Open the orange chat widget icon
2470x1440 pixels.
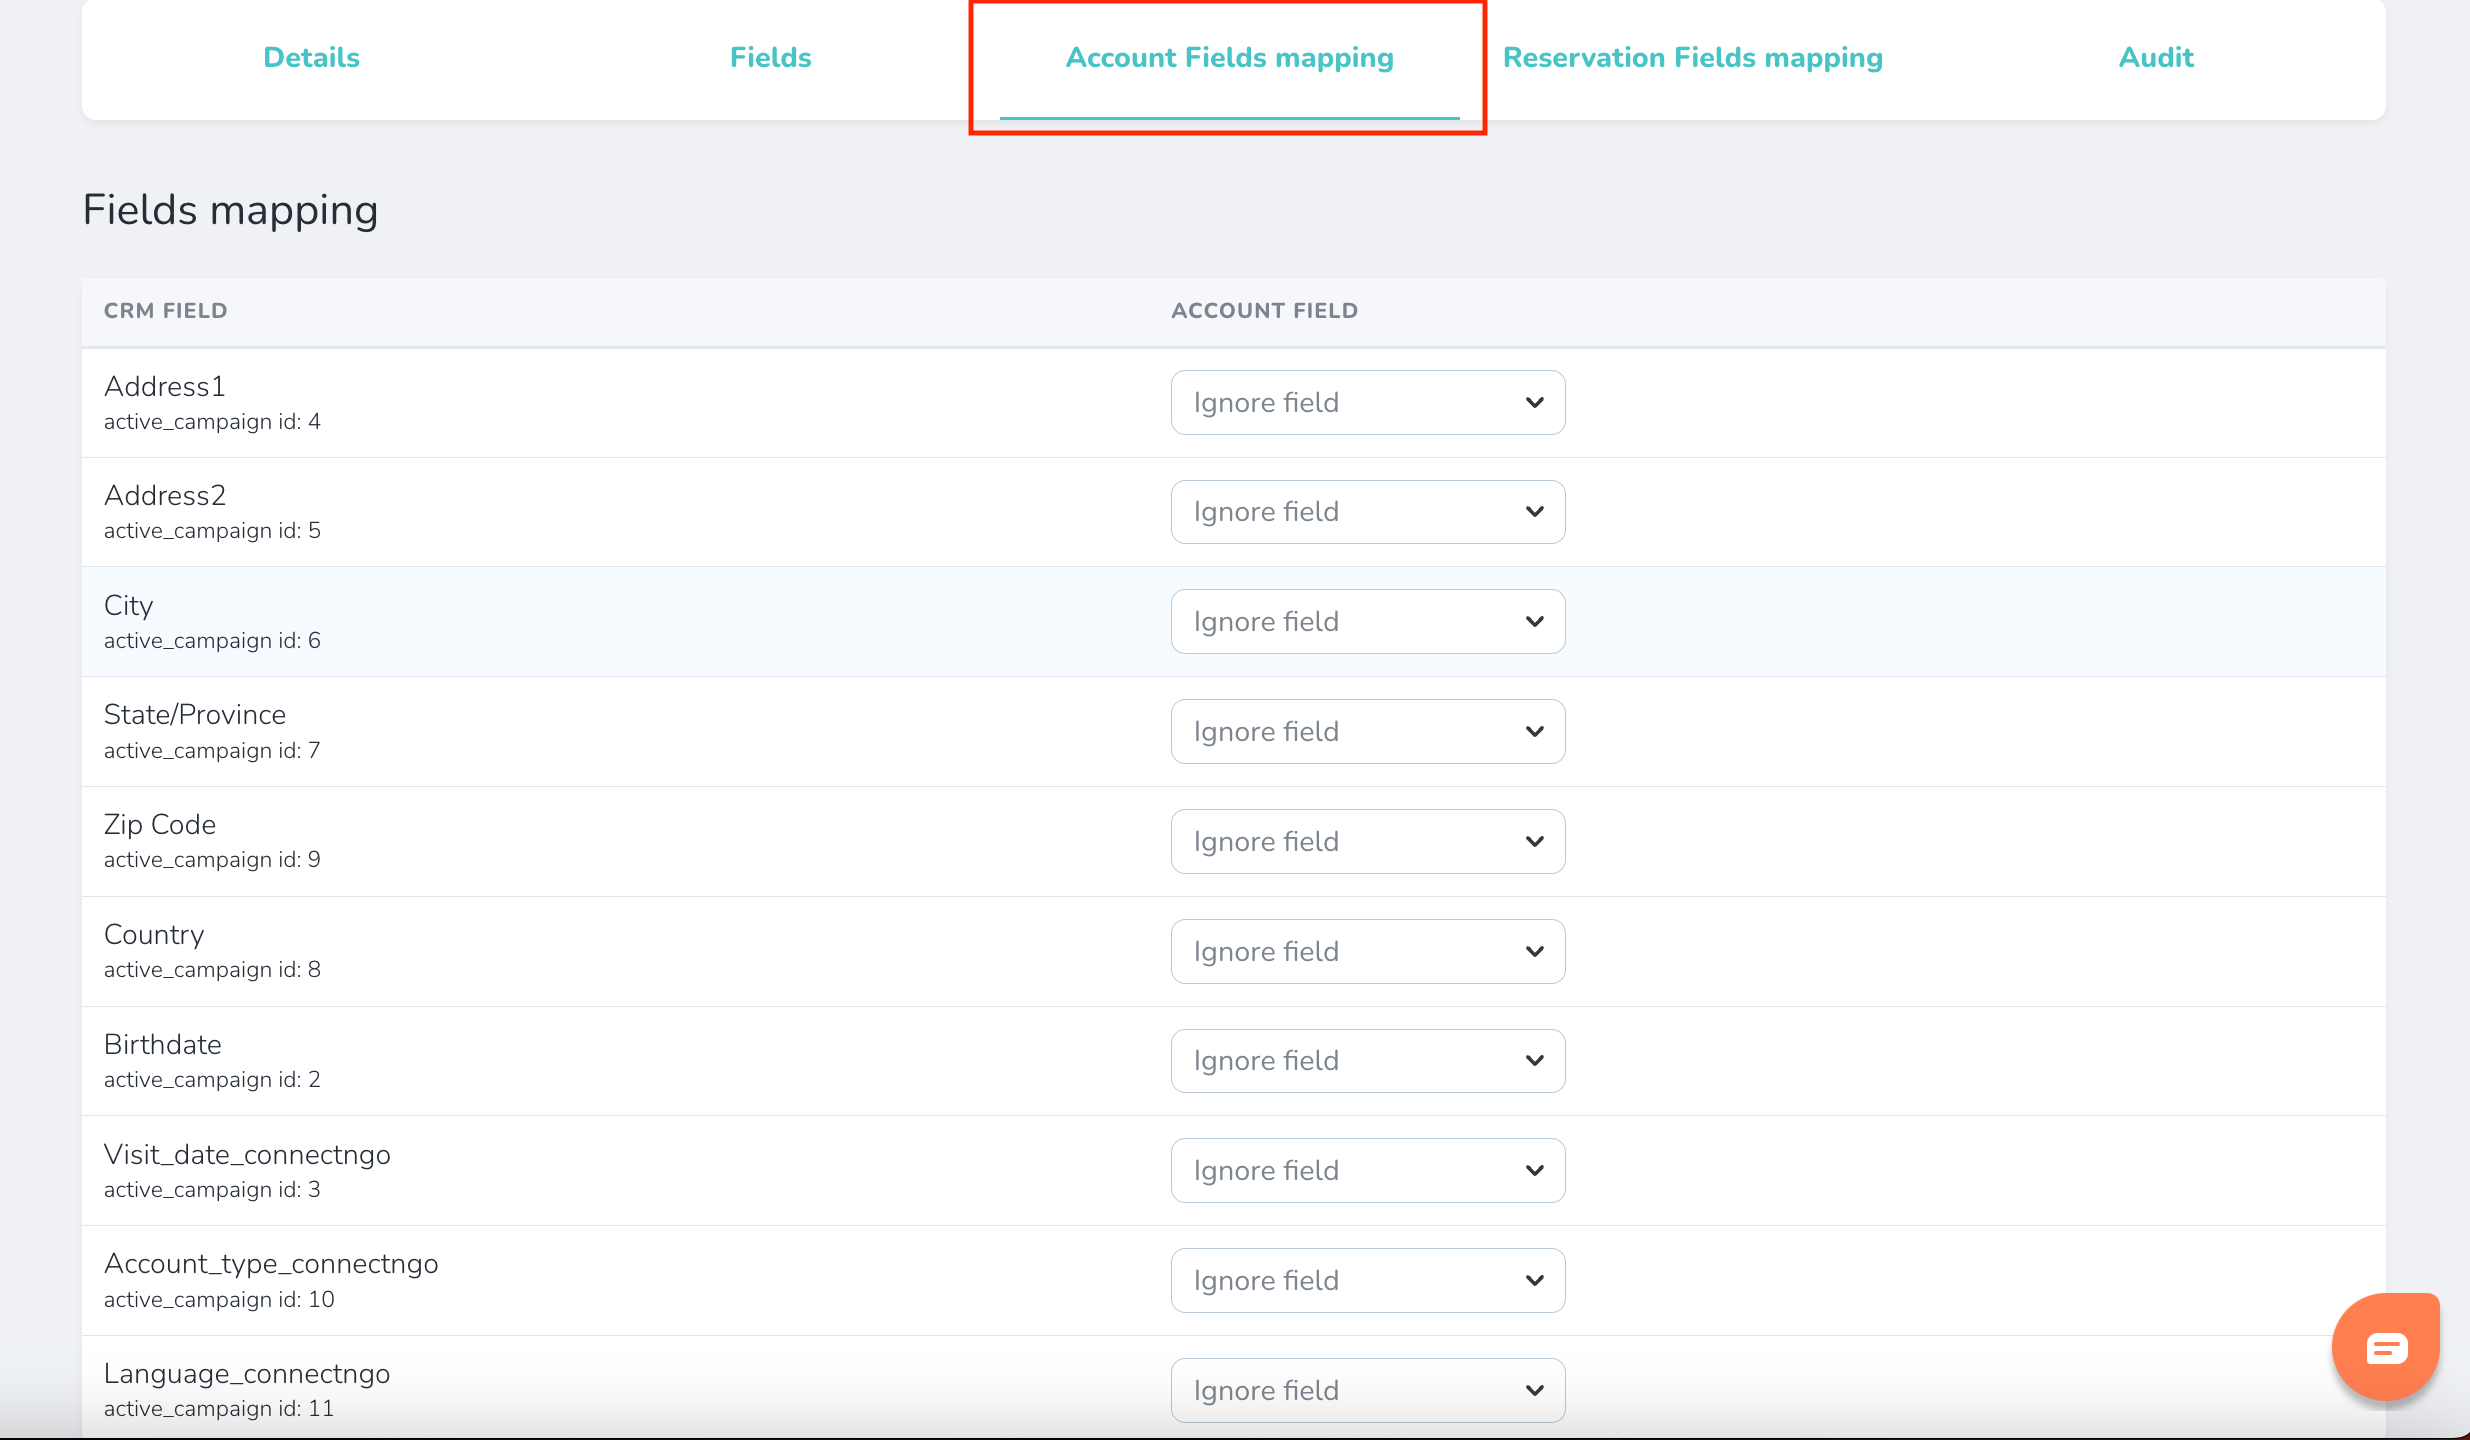[x=2385, y=1347]
